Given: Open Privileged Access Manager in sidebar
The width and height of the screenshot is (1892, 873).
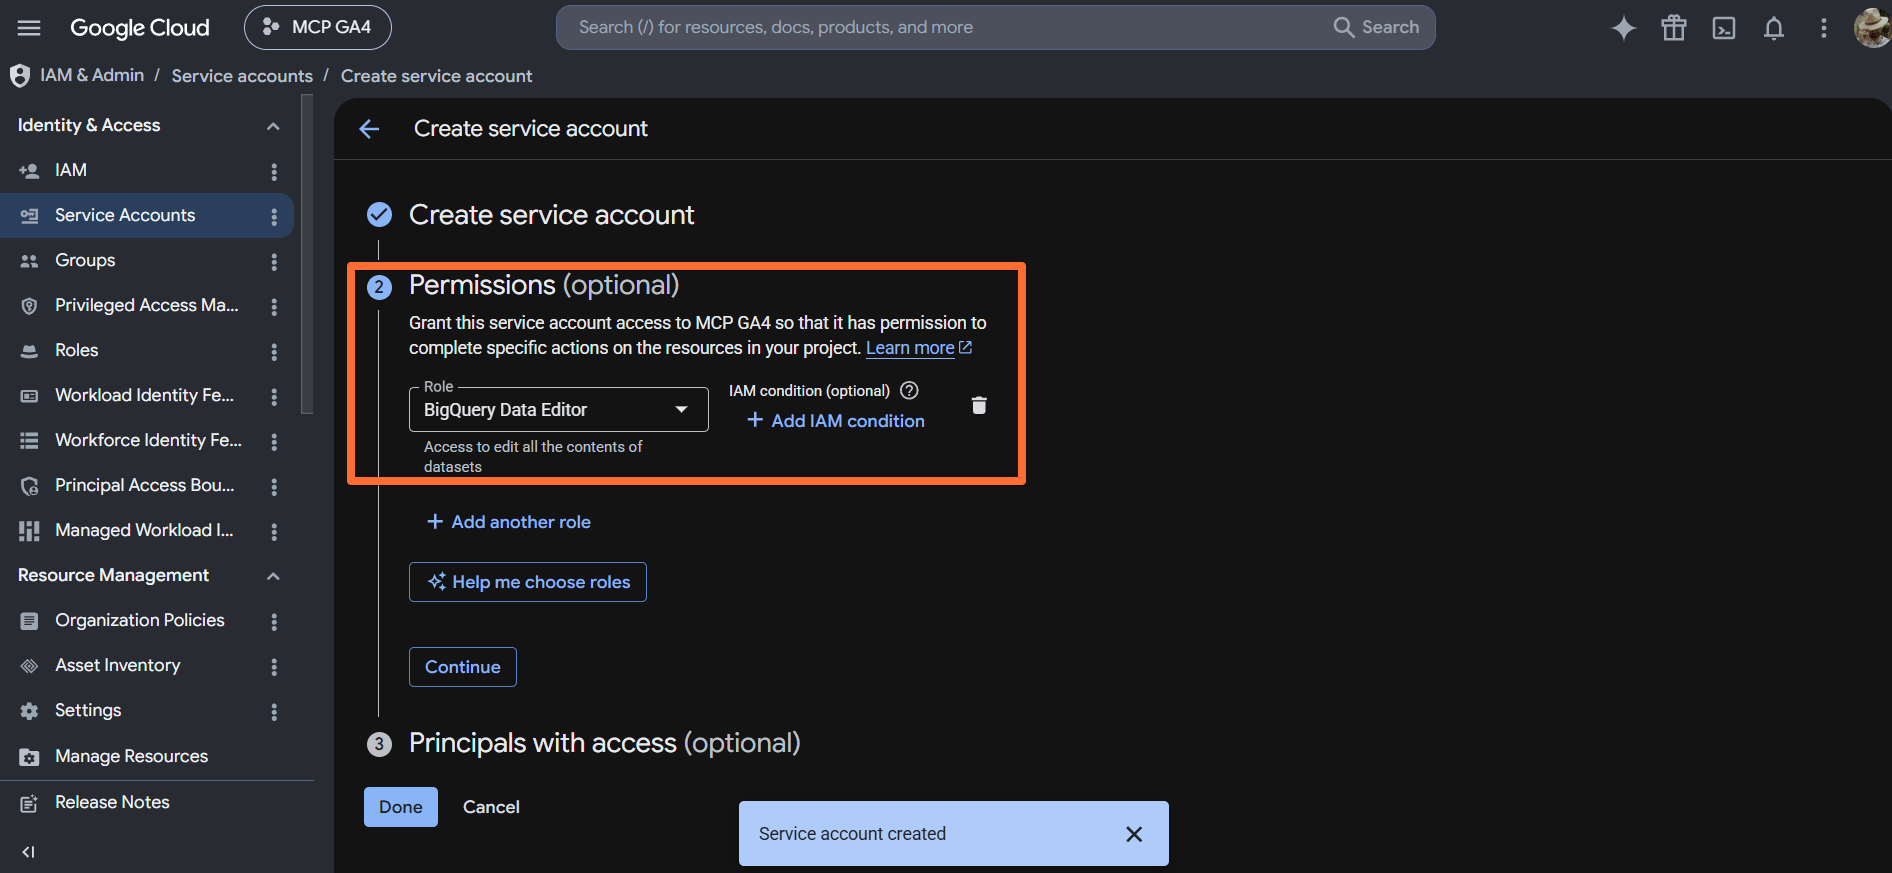Looking at the screenshot, I should [146, 306].
